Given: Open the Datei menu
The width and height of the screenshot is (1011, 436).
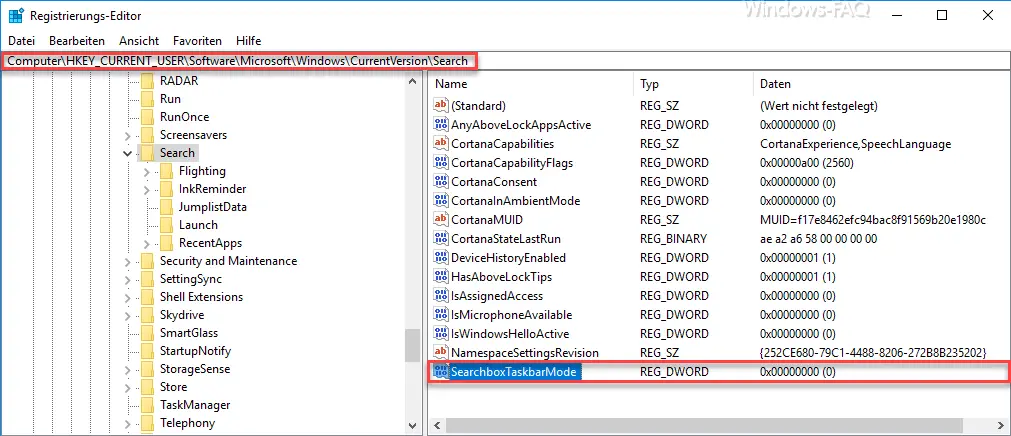Looking at the screenshot, I should click(x=21, y=41).
